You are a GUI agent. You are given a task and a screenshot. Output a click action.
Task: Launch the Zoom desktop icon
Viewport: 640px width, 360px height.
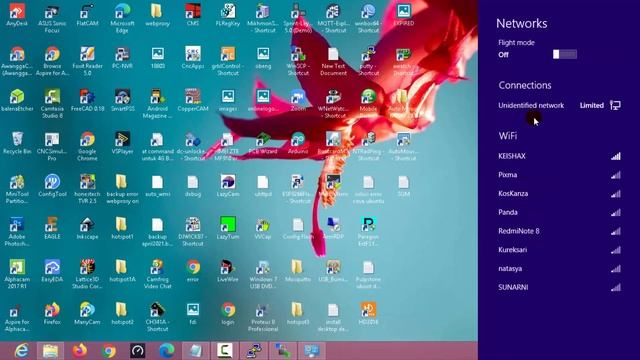point(298,100)
